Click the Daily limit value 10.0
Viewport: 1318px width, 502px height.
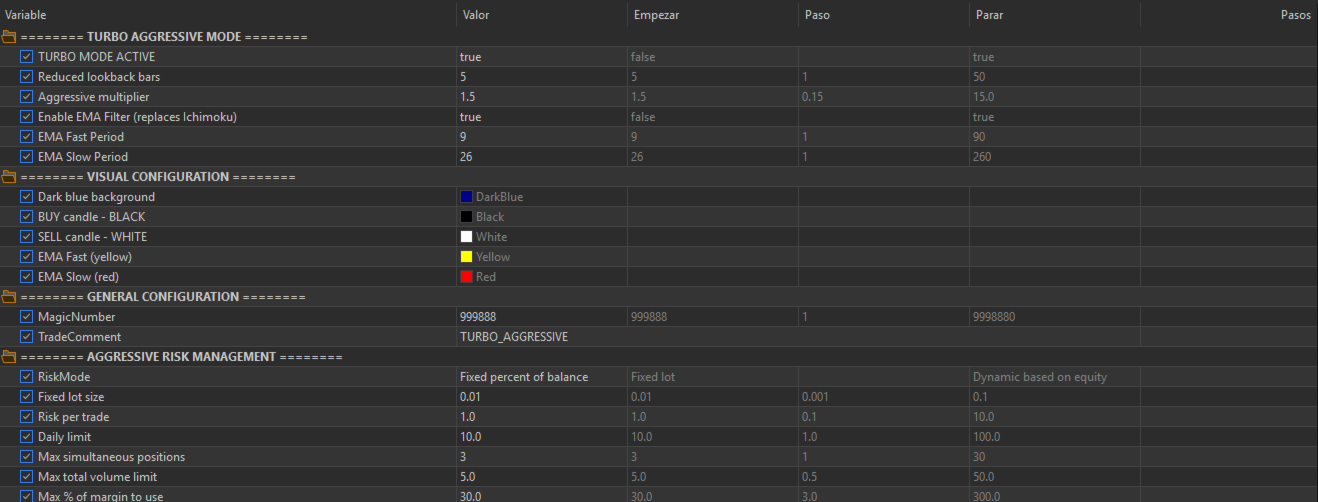click(471, 437)
